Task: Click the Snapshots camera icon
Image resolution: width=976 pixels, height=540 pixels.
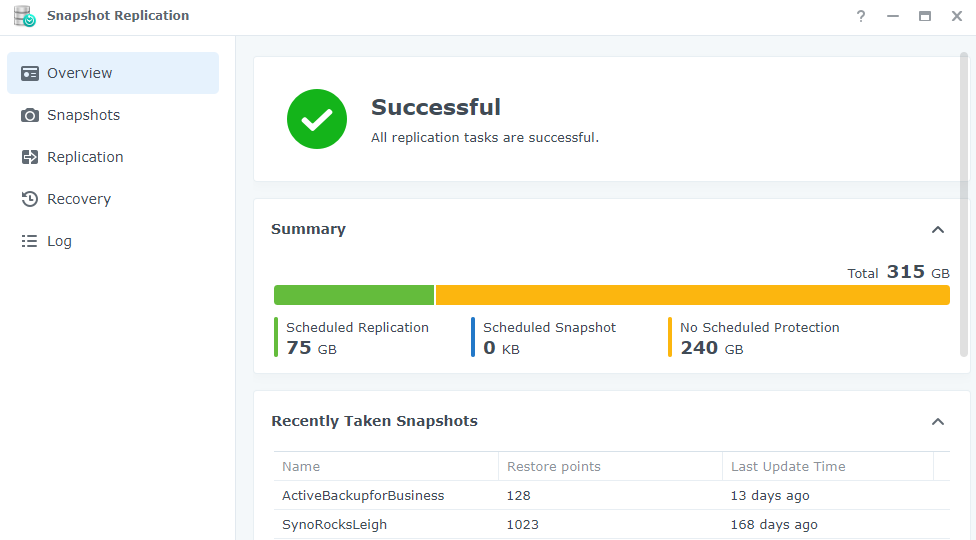Action: pyautogui.click(x=29, y=115)
